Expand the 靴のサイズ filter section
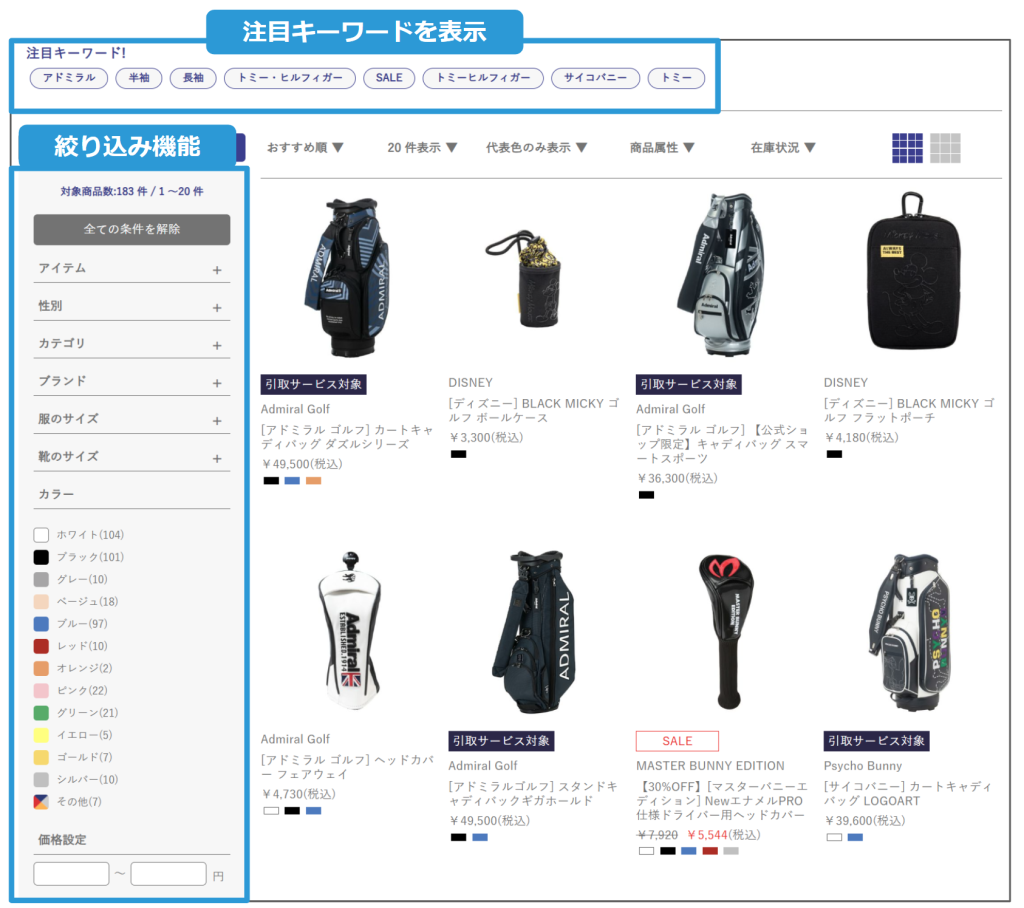This screenshot has width=1024, height=908. [x=132, y=457]
